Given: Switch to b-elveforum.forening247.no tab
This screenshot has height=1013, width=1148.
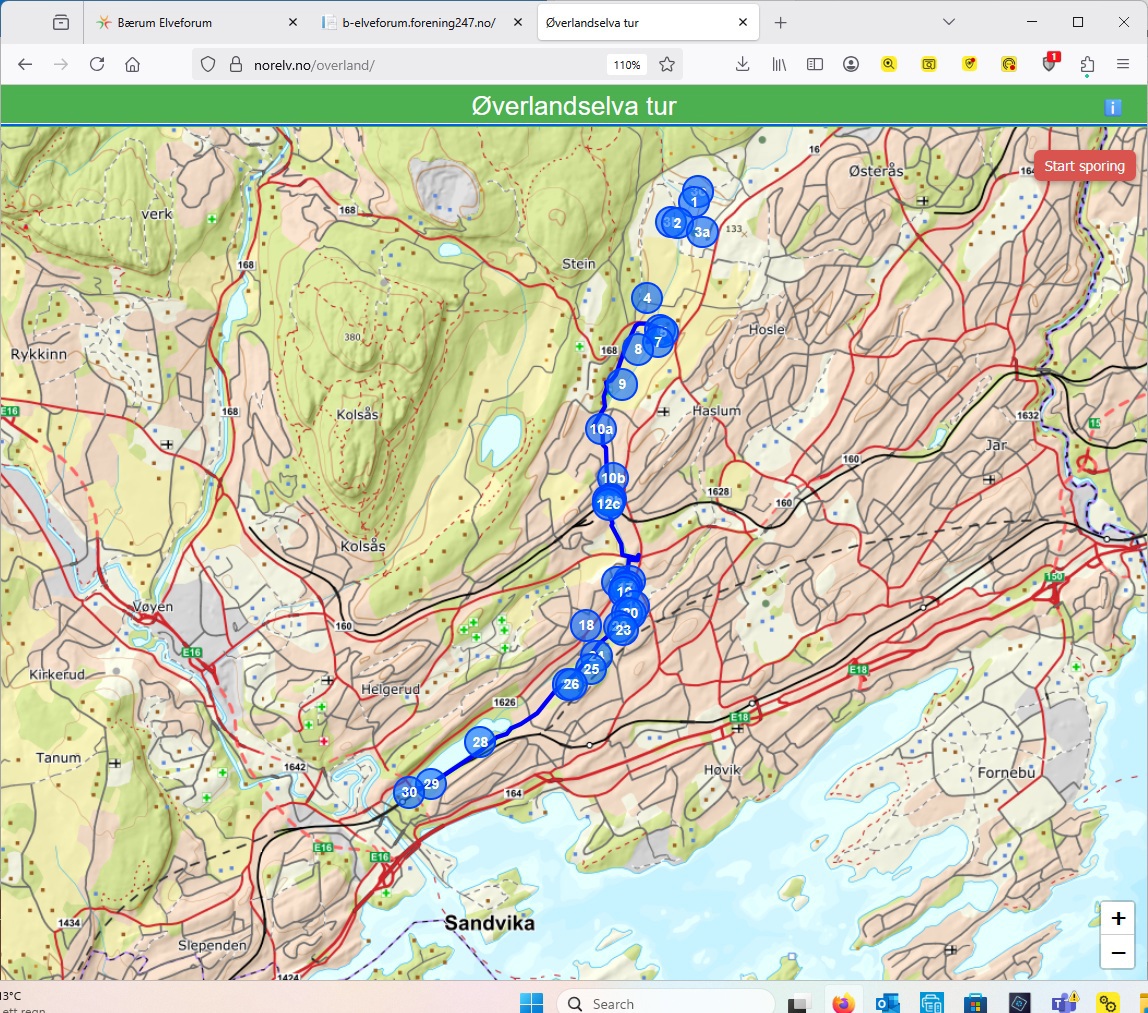Looking at the screenshot, I should (x=418, y=22).
